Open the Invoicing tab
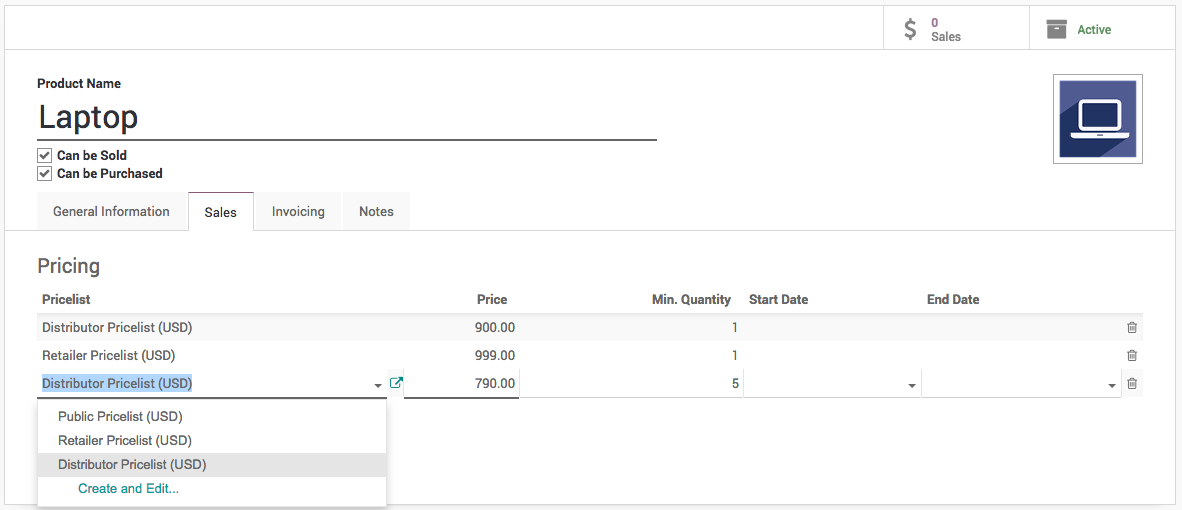 [298, 212]
